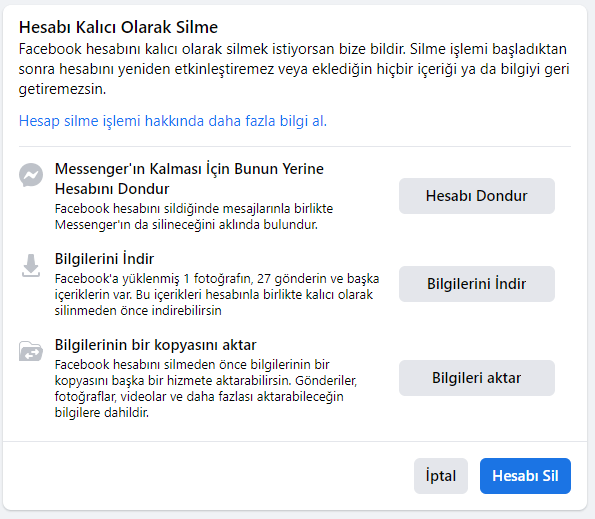595x519 pixels.
Task: Click the Messenger chat bubble icon
Action: coord(31,175)
